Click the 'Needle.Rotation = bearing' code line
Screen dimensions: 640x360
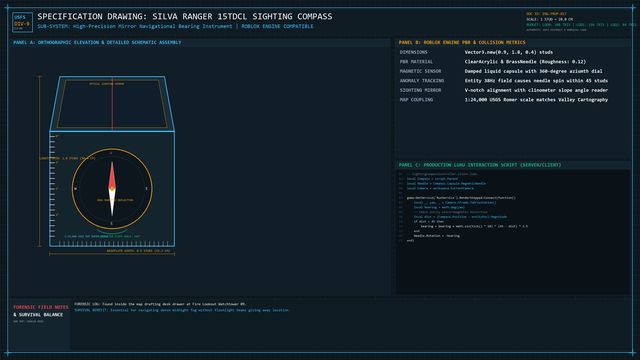point(436,236)
